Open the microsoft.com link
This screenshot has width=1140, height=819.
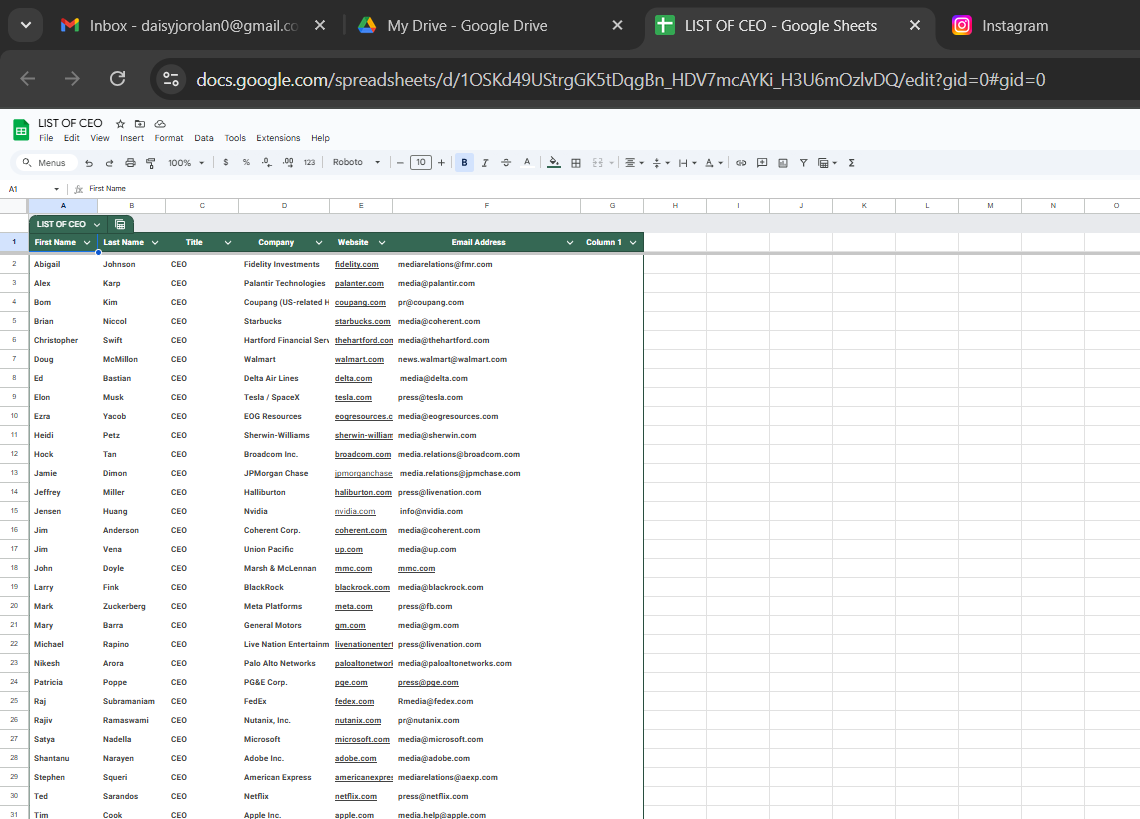point(362,740)
